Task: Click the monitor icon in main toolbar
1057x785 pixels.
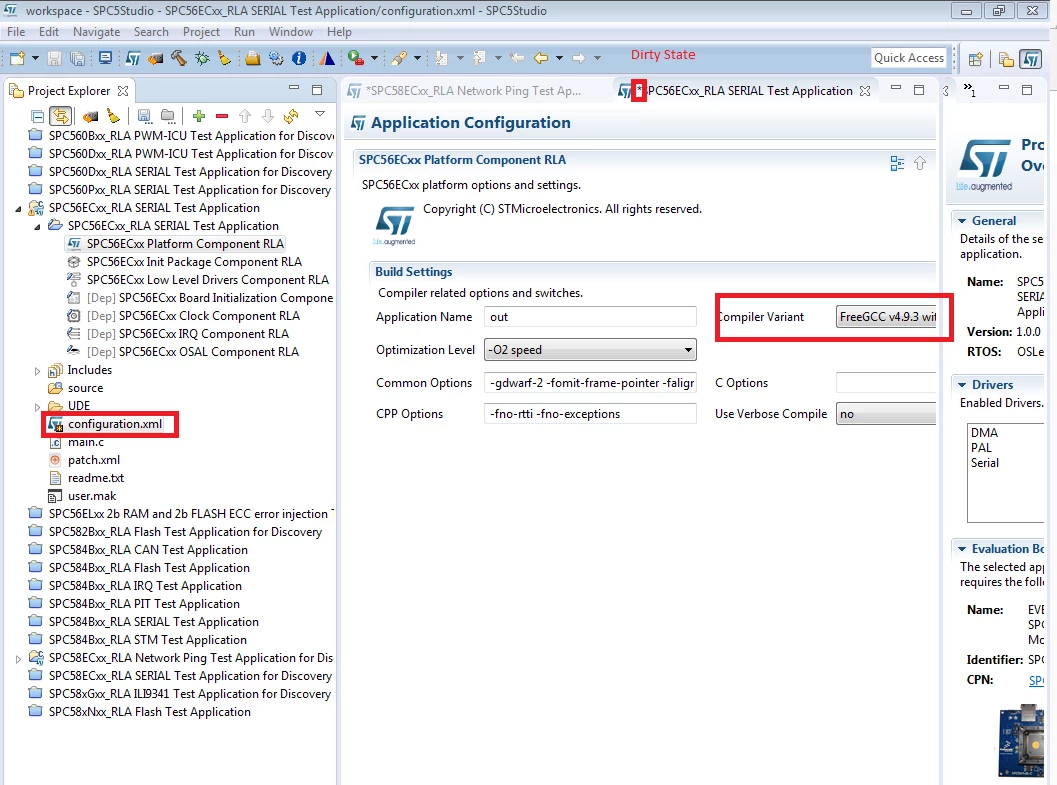Action: 105,58
